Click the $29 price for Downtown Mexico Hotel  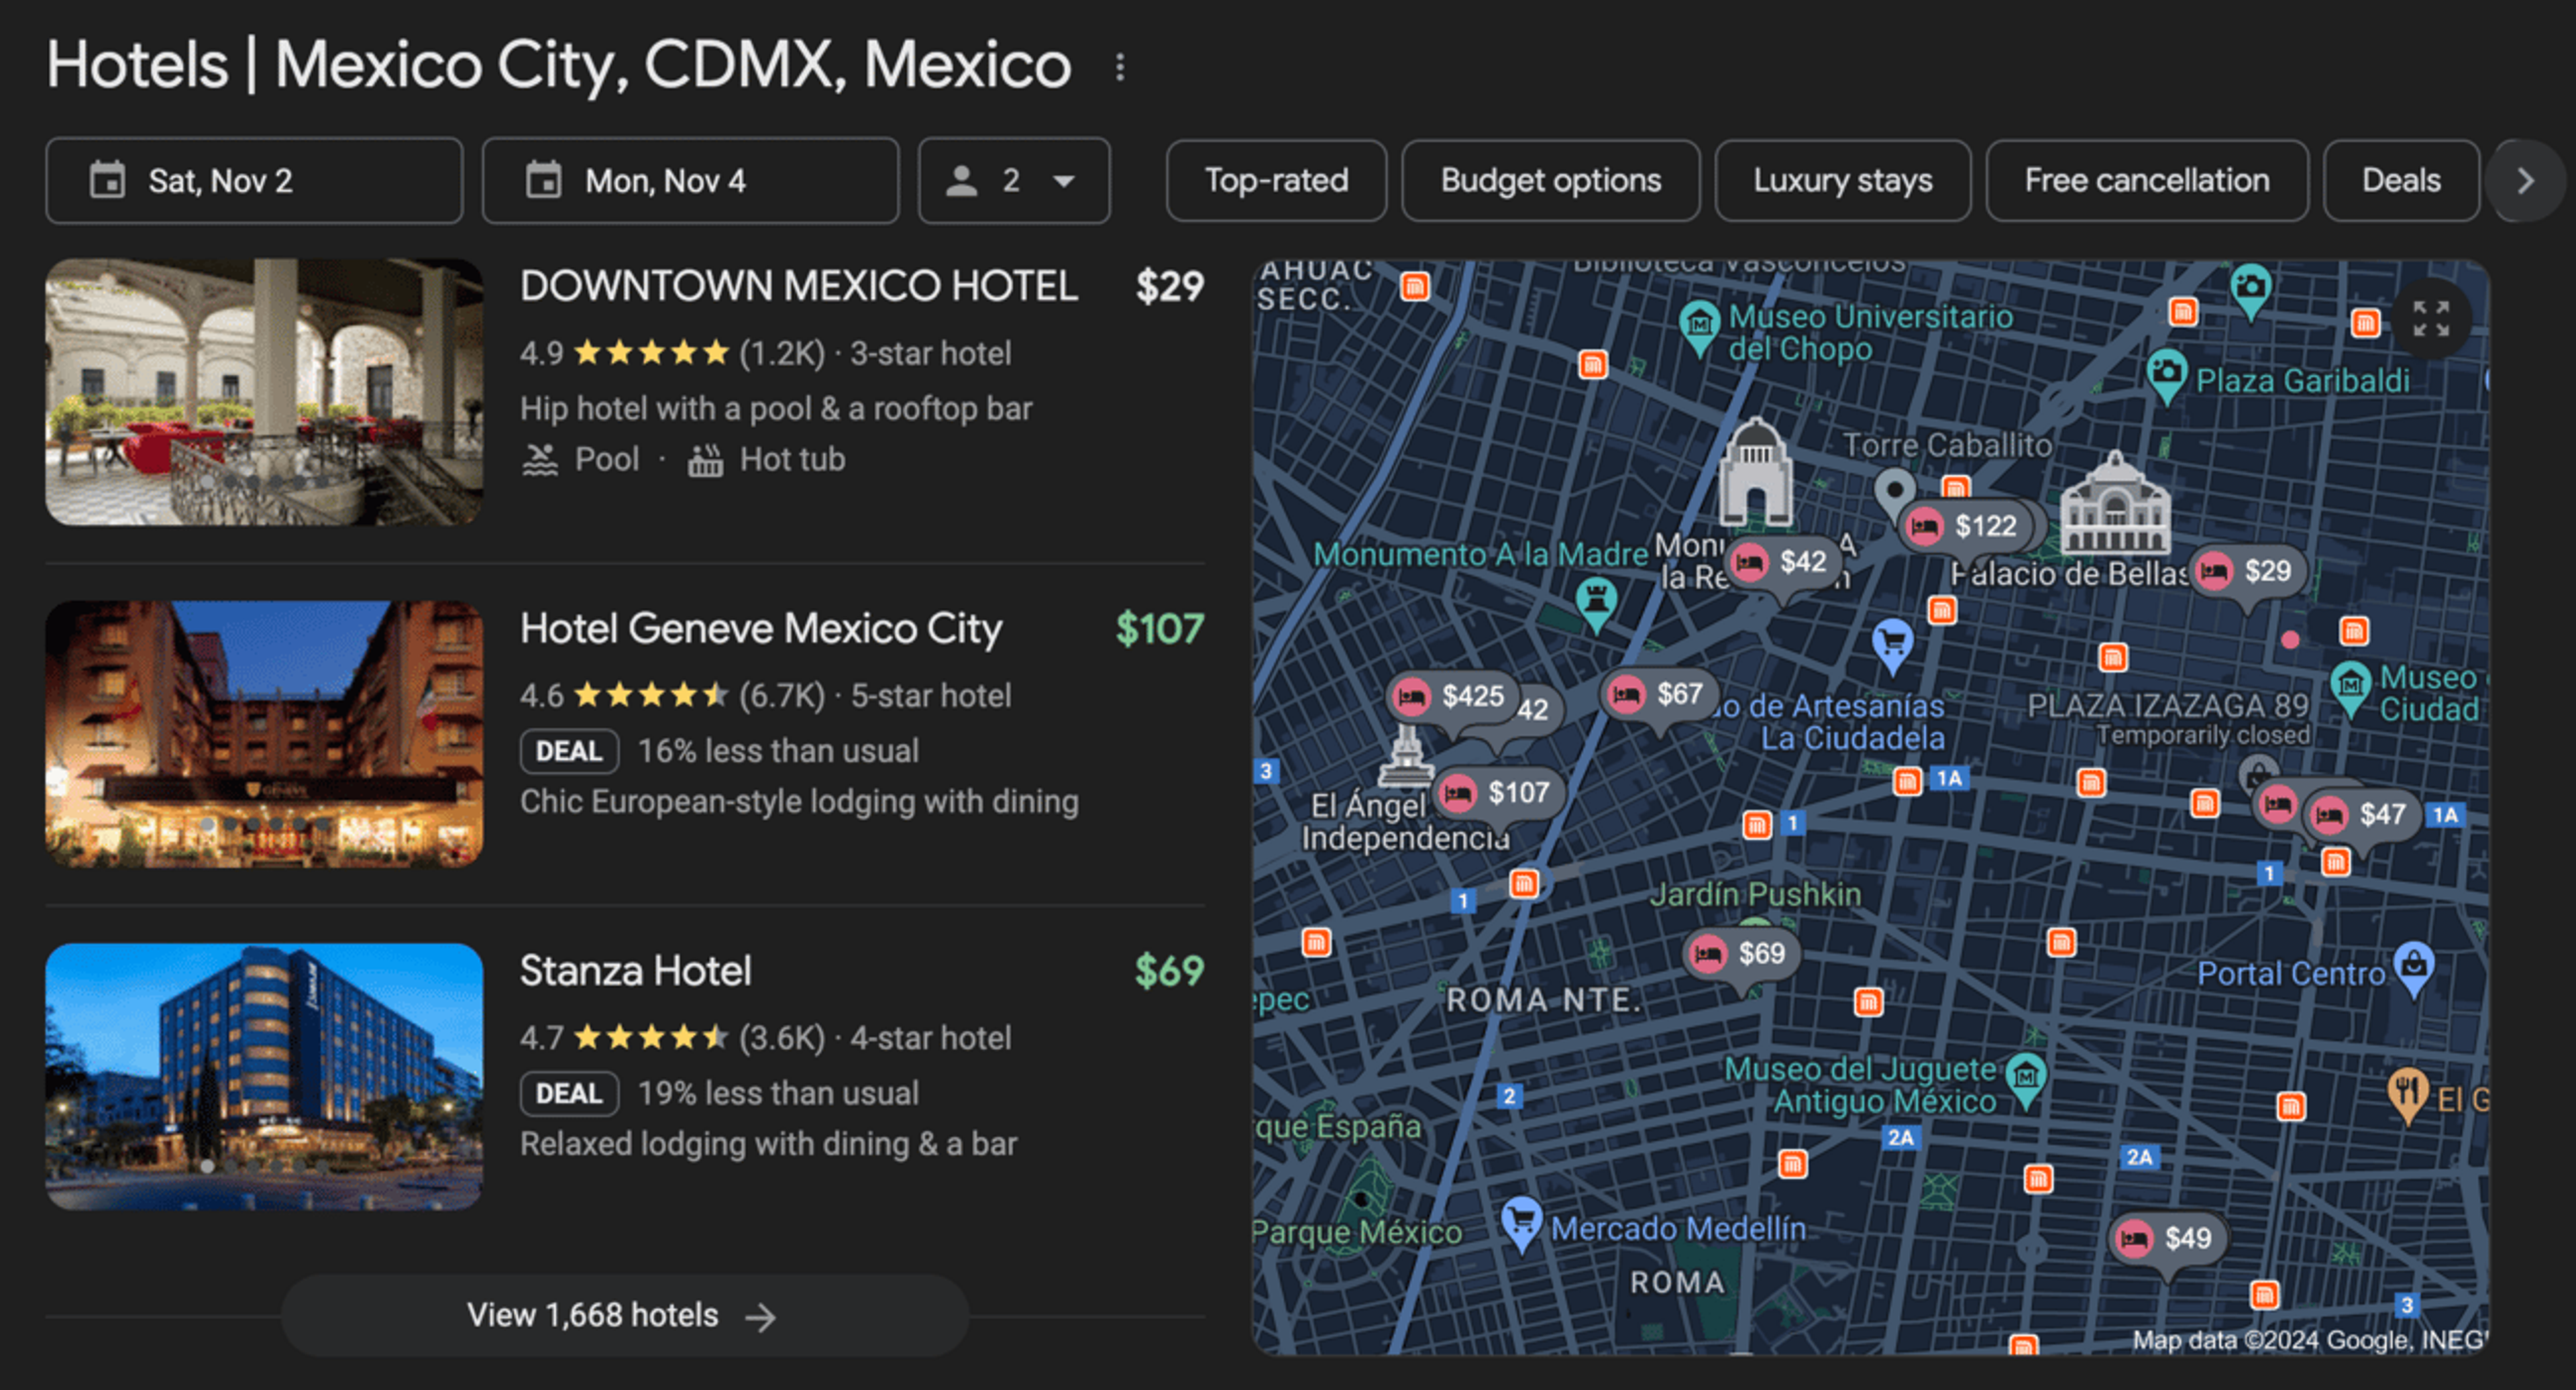(1169, 287)
